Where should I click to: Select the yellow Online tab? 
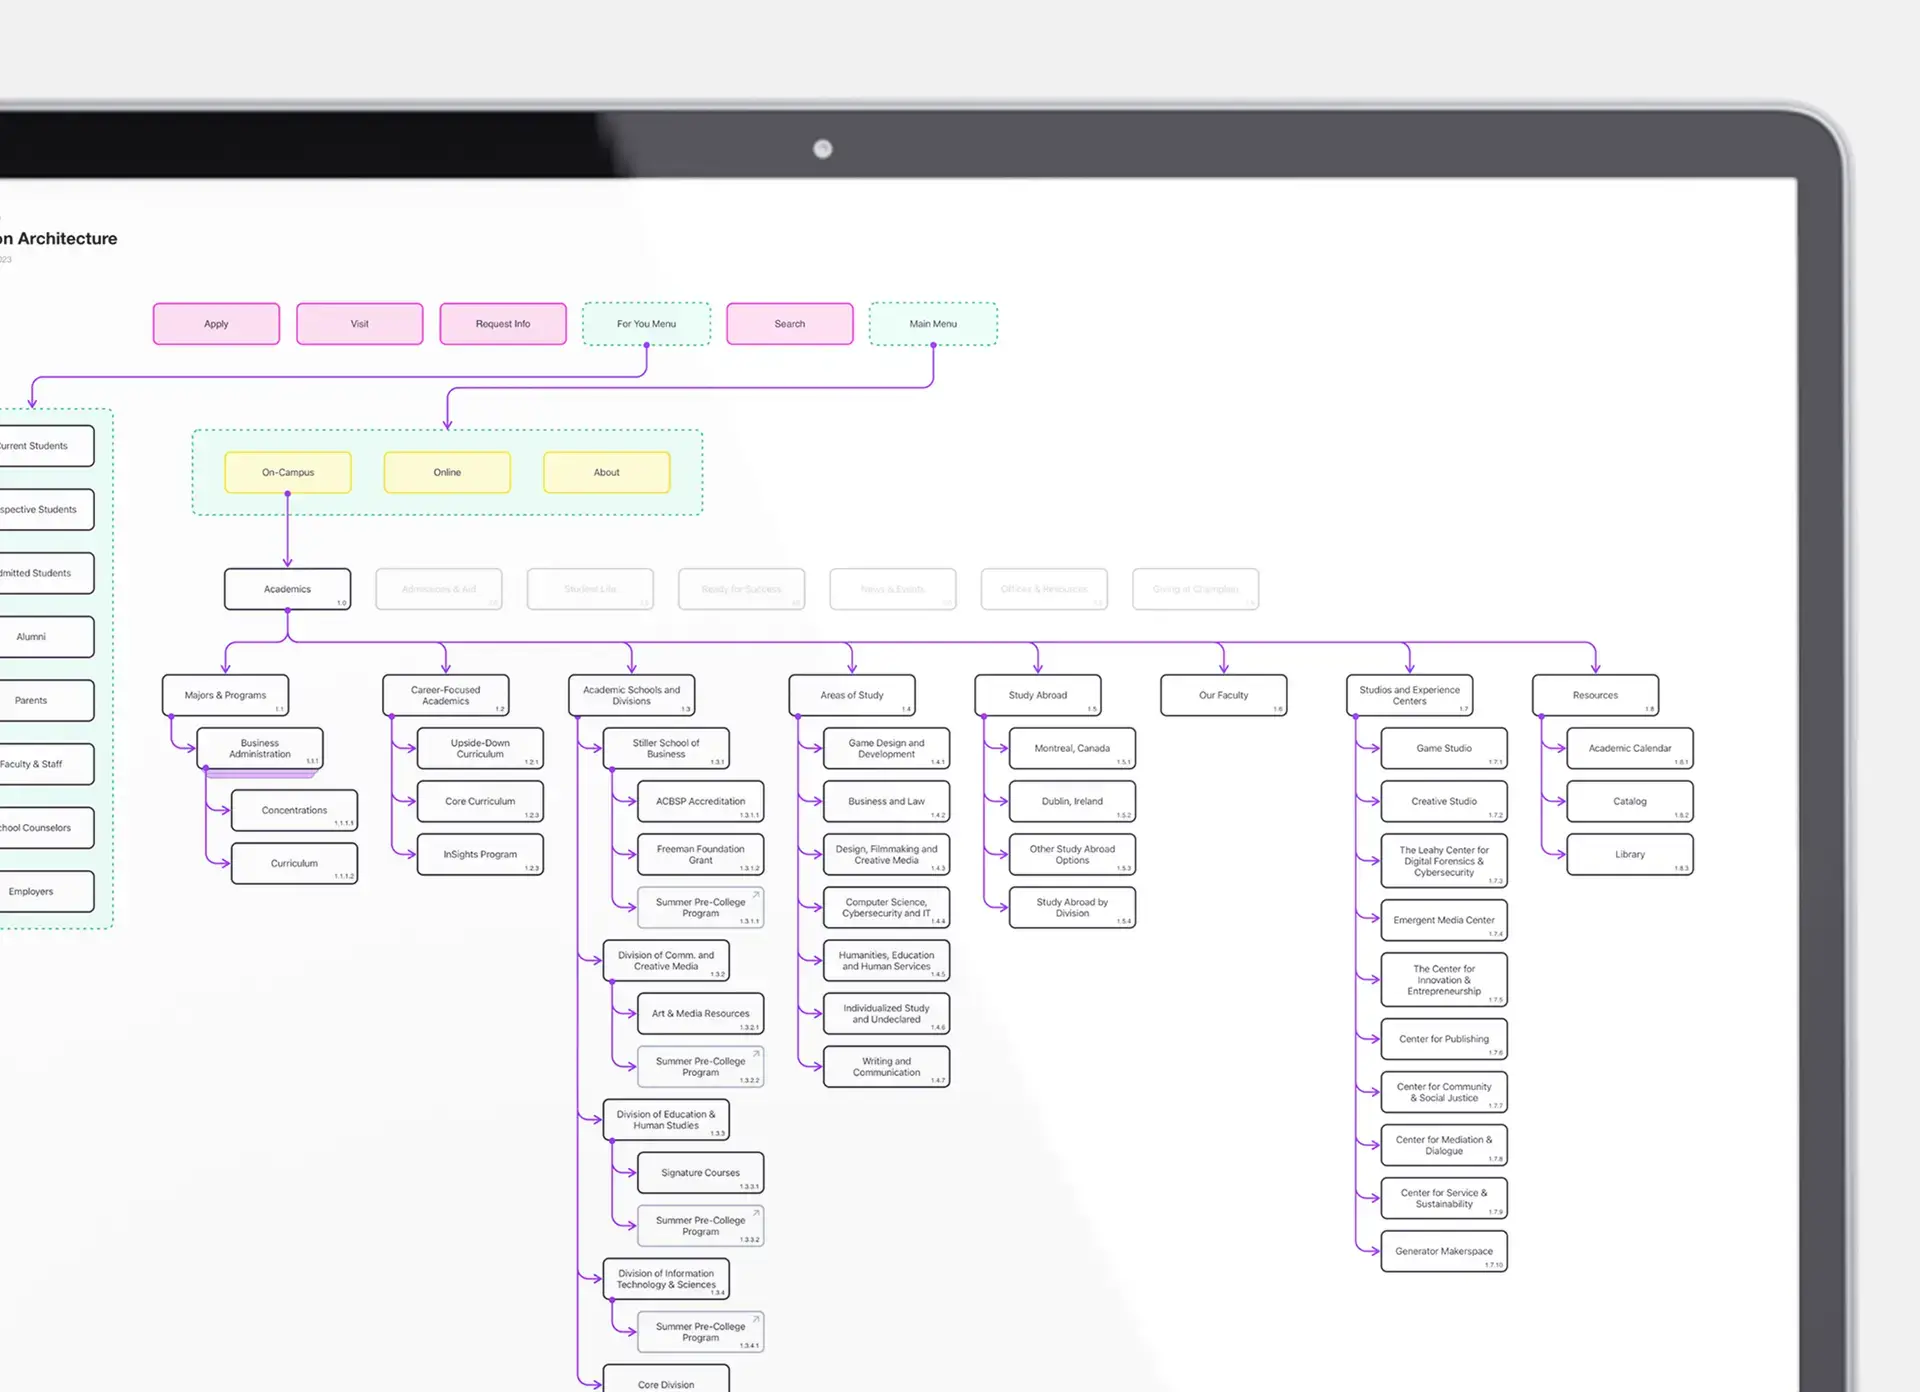(x=447, y=472)
